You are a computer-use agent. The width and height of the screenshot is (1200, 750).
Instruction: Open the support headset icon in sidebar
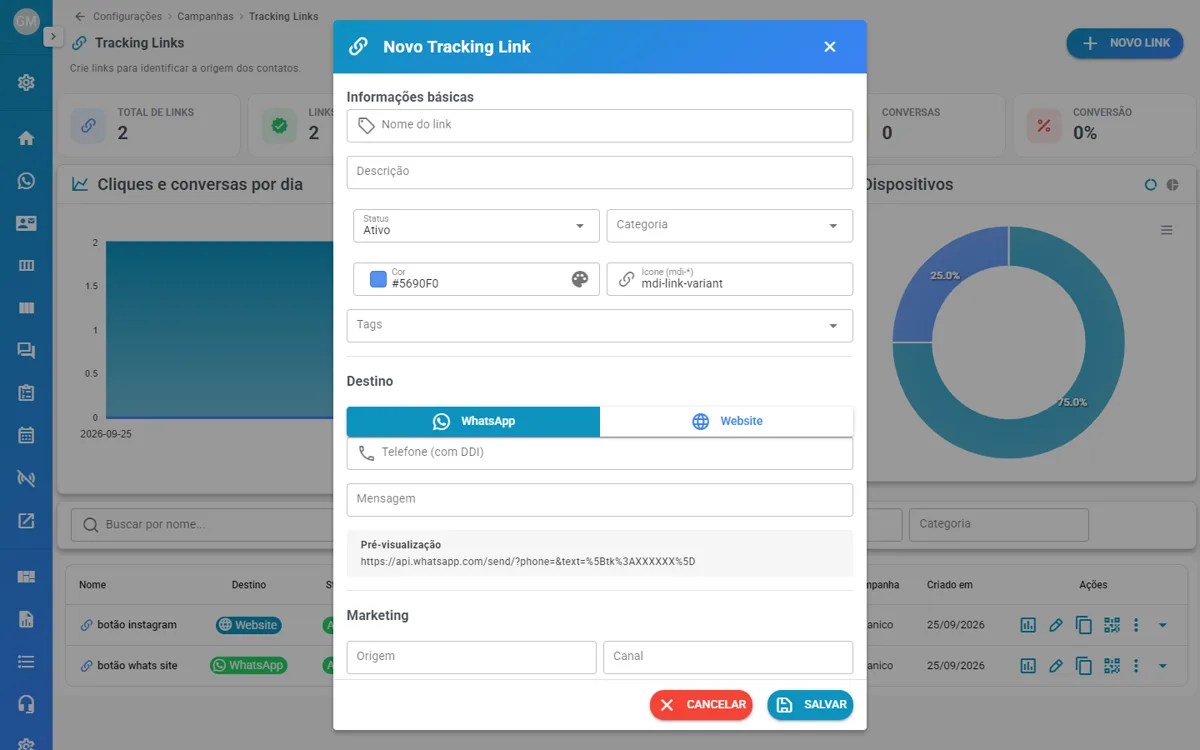(26, 704)
